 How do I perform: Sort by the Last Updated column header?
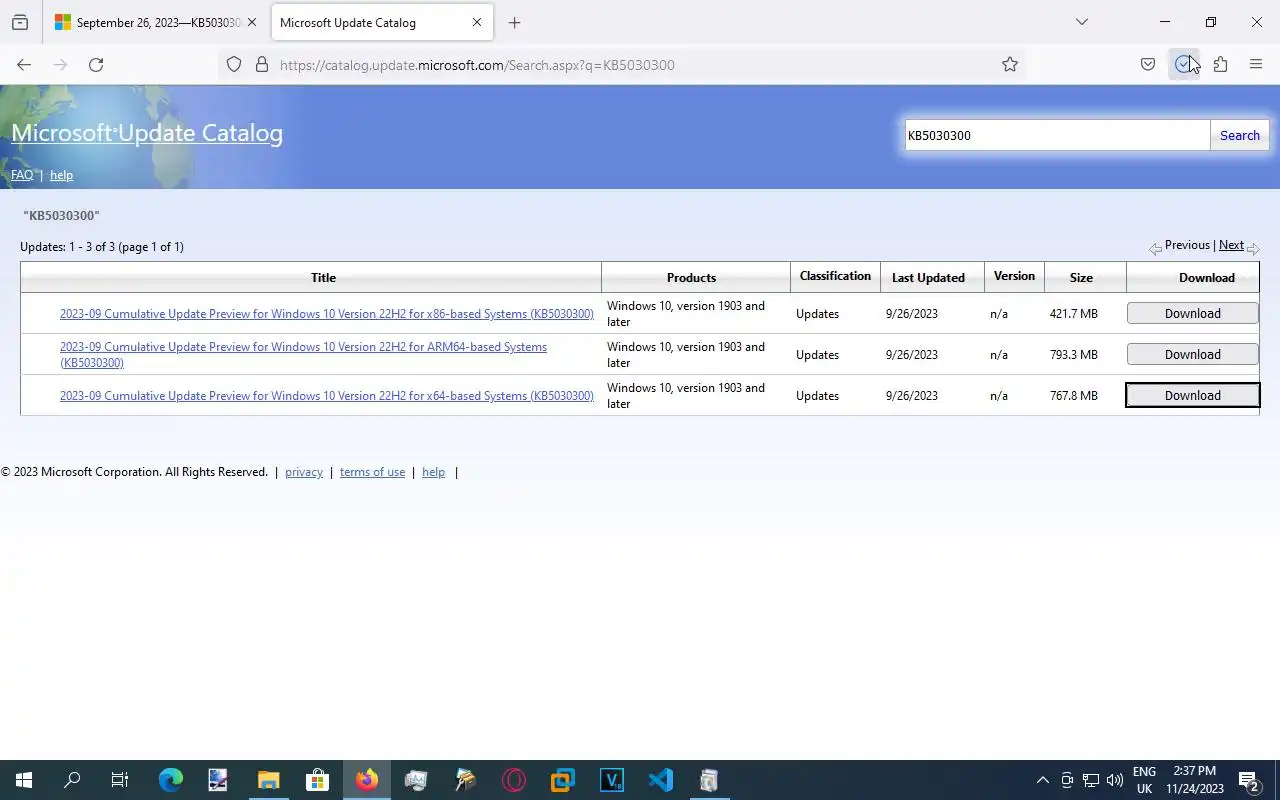928,278
